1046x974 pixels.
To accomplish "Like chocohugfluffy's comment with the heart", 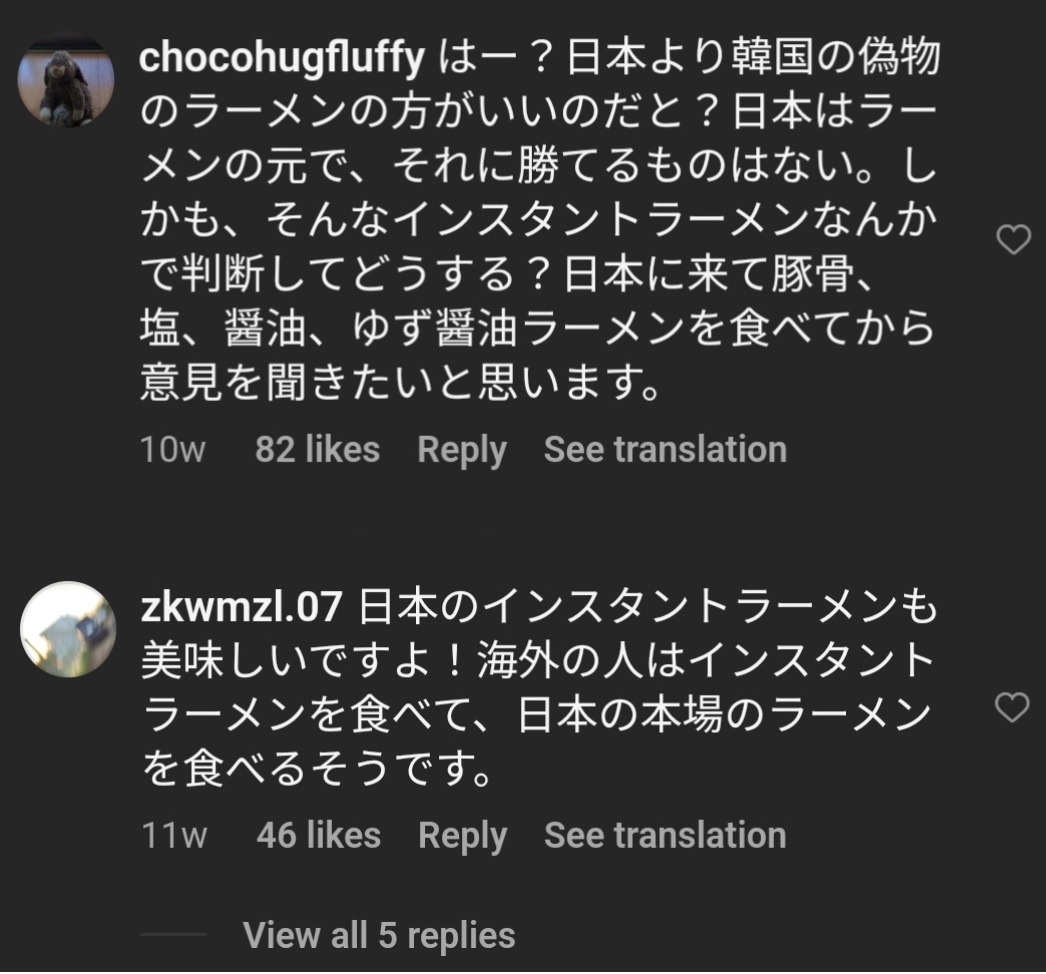I will (x=1014, y=240).
